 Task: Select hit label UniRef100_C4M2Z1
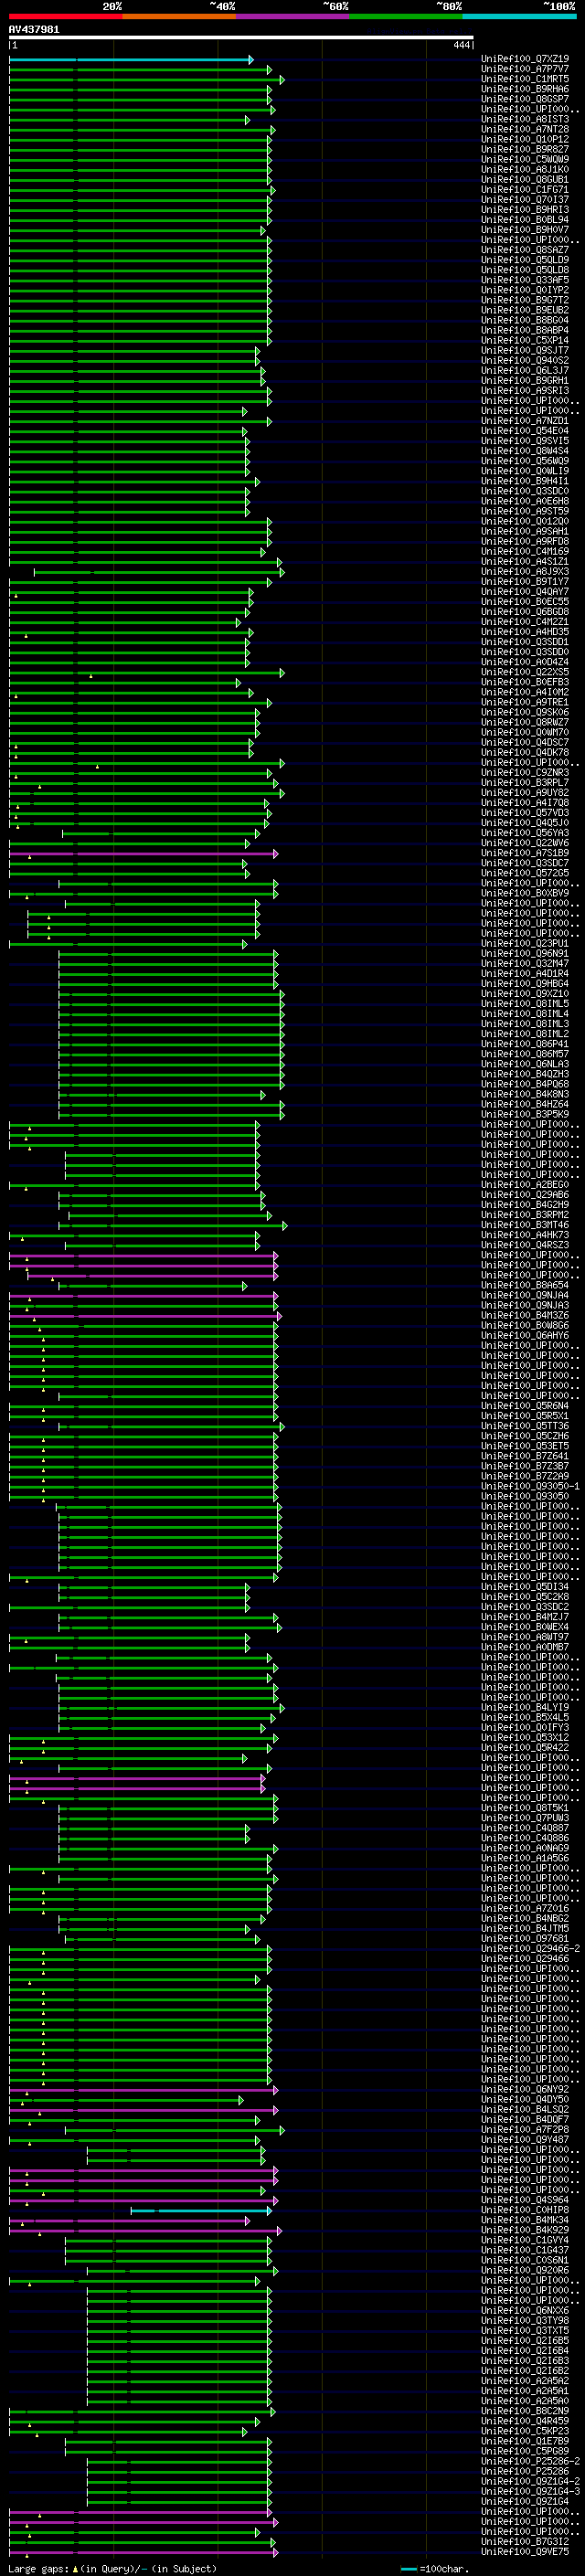(525, 621)
